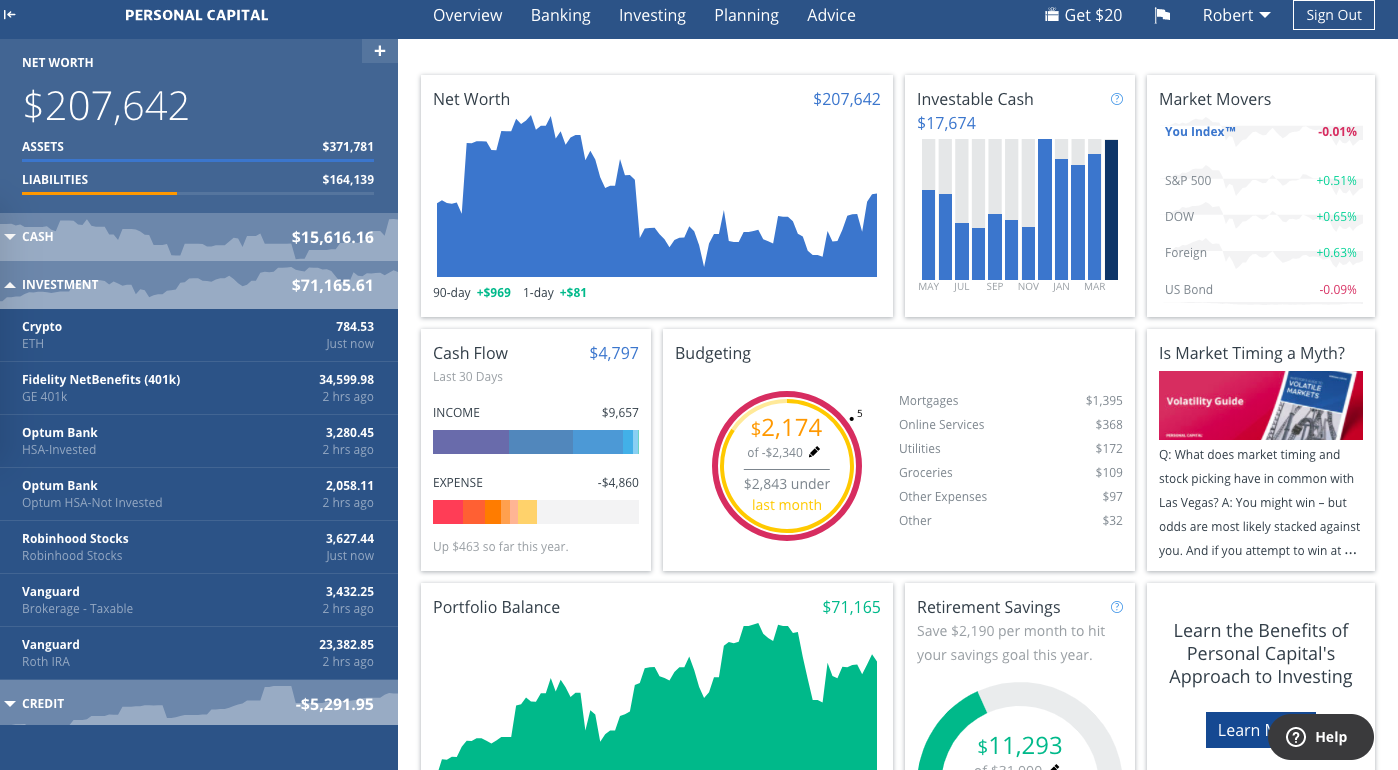The height and width of the screenshot is (770, 1398).
Task: Click the Volatility Guide thumbnail image
Action: click(x=1260, y=405)
